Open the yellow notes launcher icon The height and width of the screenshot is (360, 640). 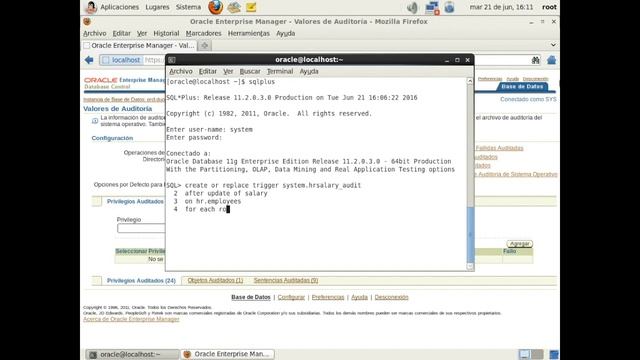tap(251, 7)
